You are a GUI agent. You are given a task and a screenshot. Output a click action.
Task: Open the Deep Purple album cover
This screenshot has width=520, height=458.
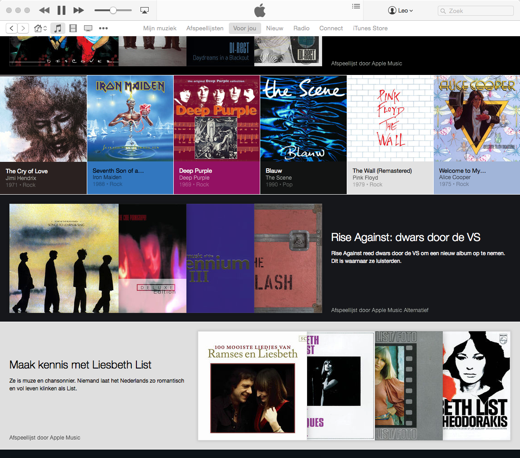click(x=217, y=119)
